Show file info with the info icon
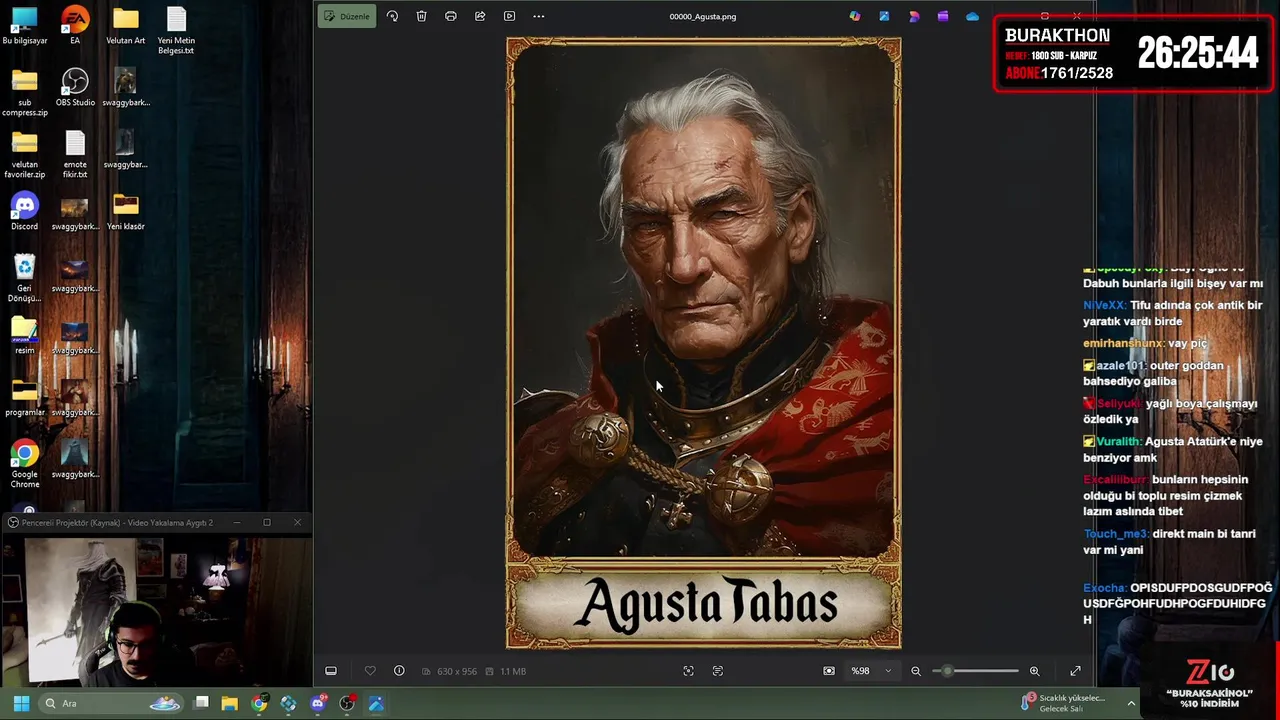Viewport: 1280px width, 720px height. (399, 671)
